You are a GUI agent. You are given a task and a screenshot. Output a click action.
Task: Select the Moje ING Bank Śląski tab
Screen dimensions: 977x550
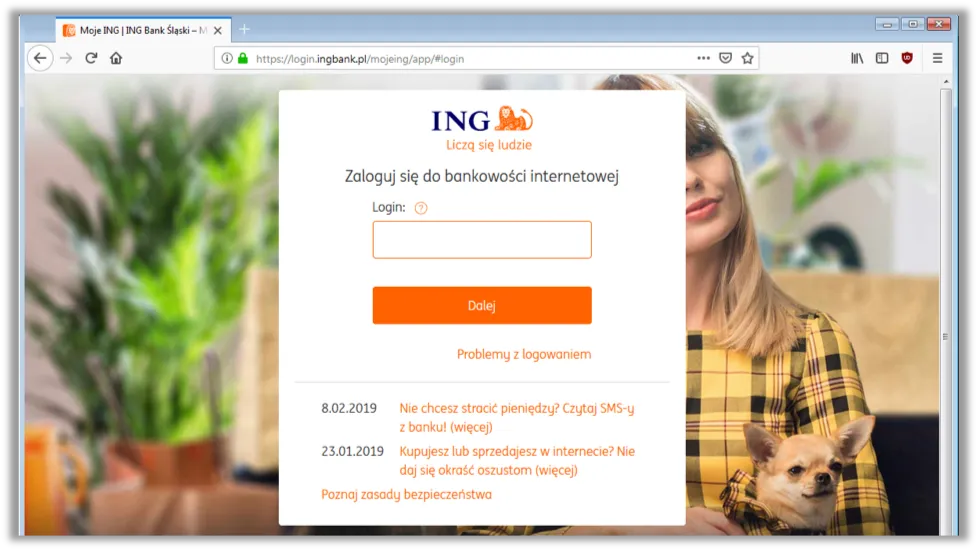(x=136, y=30)
